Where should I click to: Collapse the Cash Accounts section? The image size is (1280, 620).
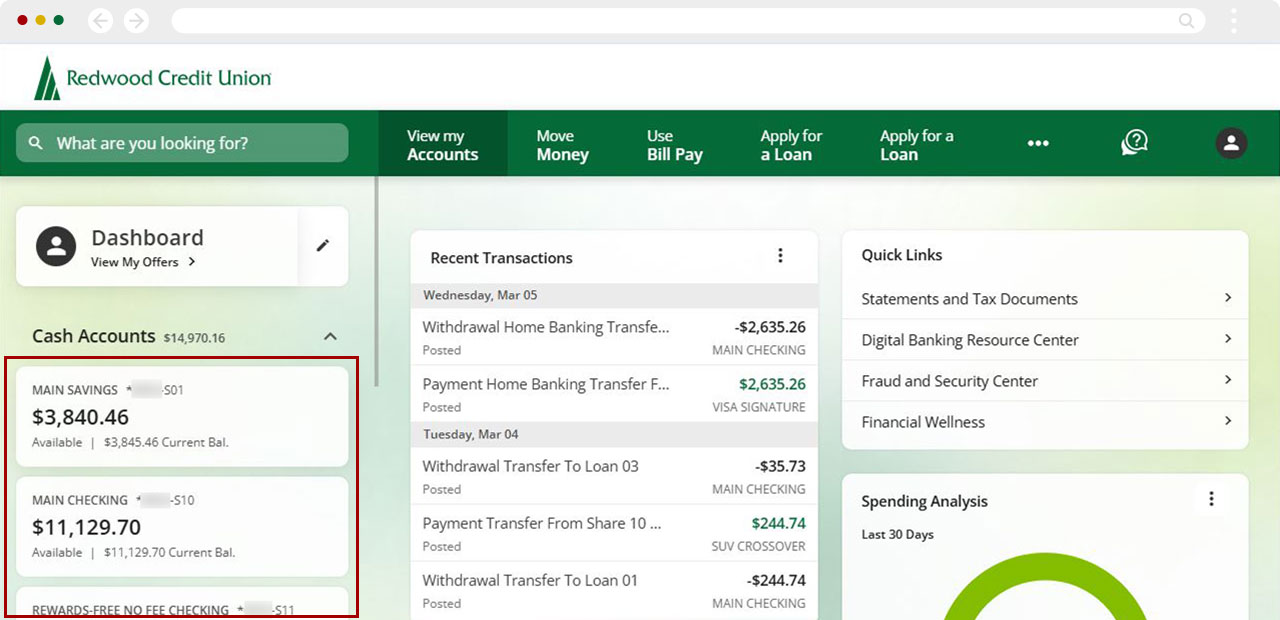(331, 337)
